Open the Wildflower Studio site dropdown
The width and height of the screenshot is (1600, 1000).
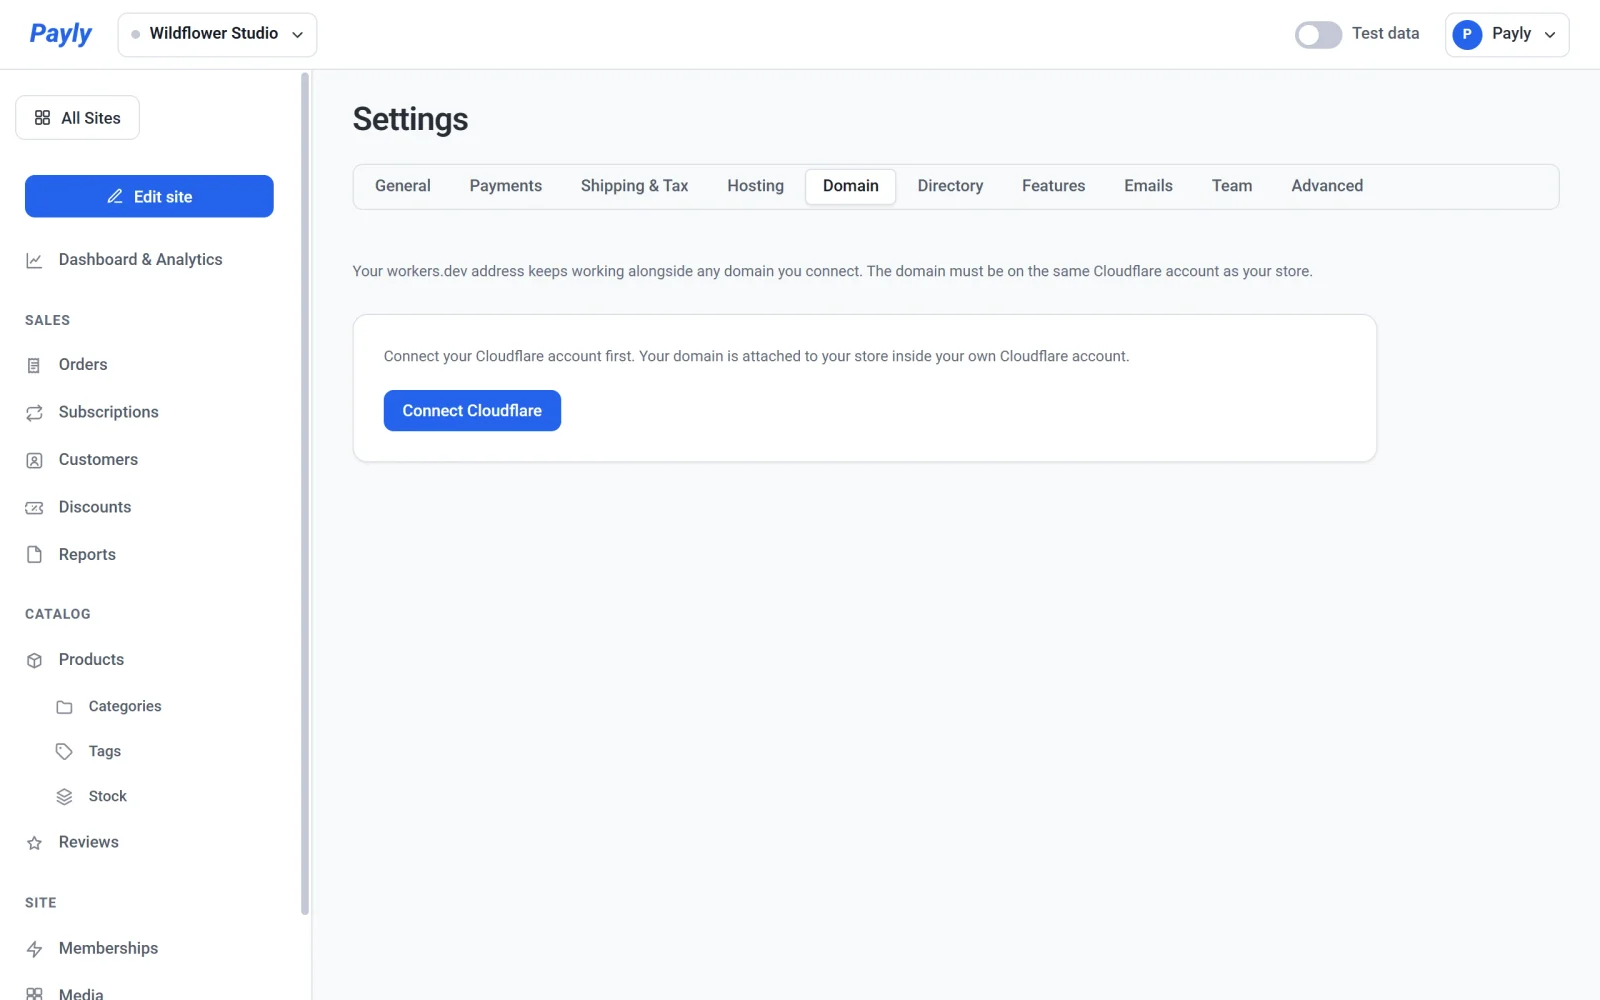click(x=217, y=34)
